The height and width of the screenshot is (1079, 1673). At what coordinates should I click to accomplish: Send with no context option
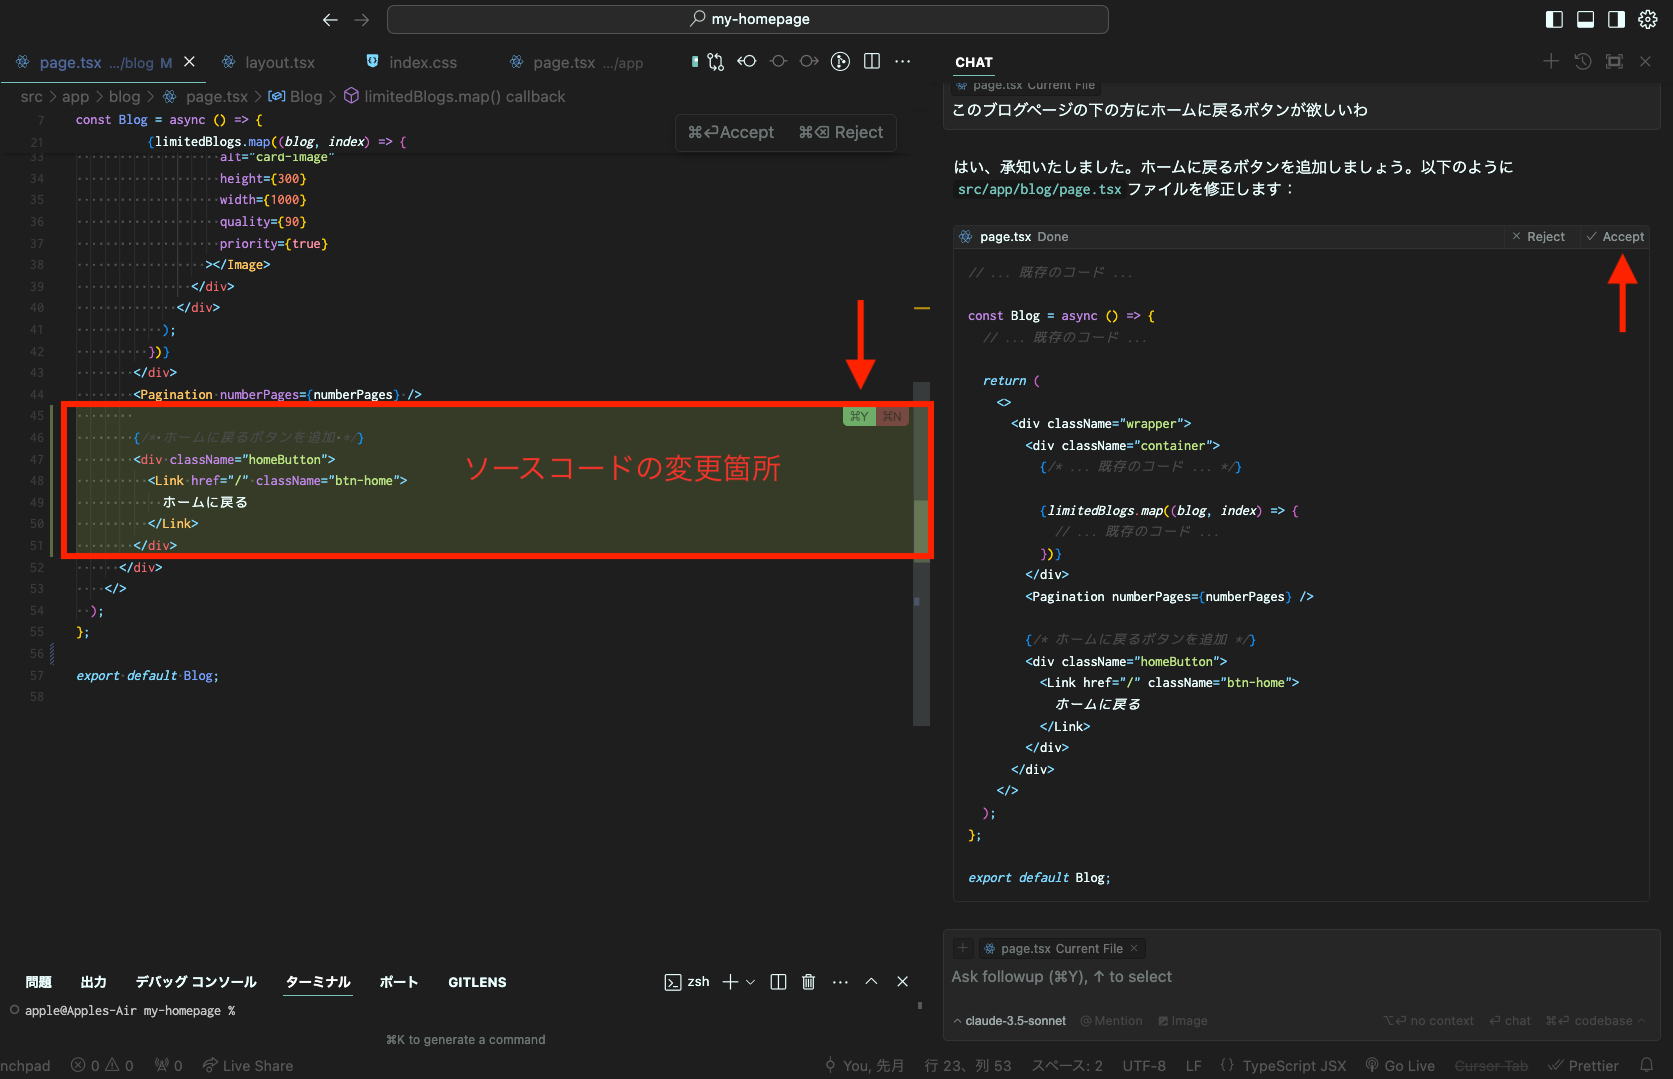click(1428, 1021)
